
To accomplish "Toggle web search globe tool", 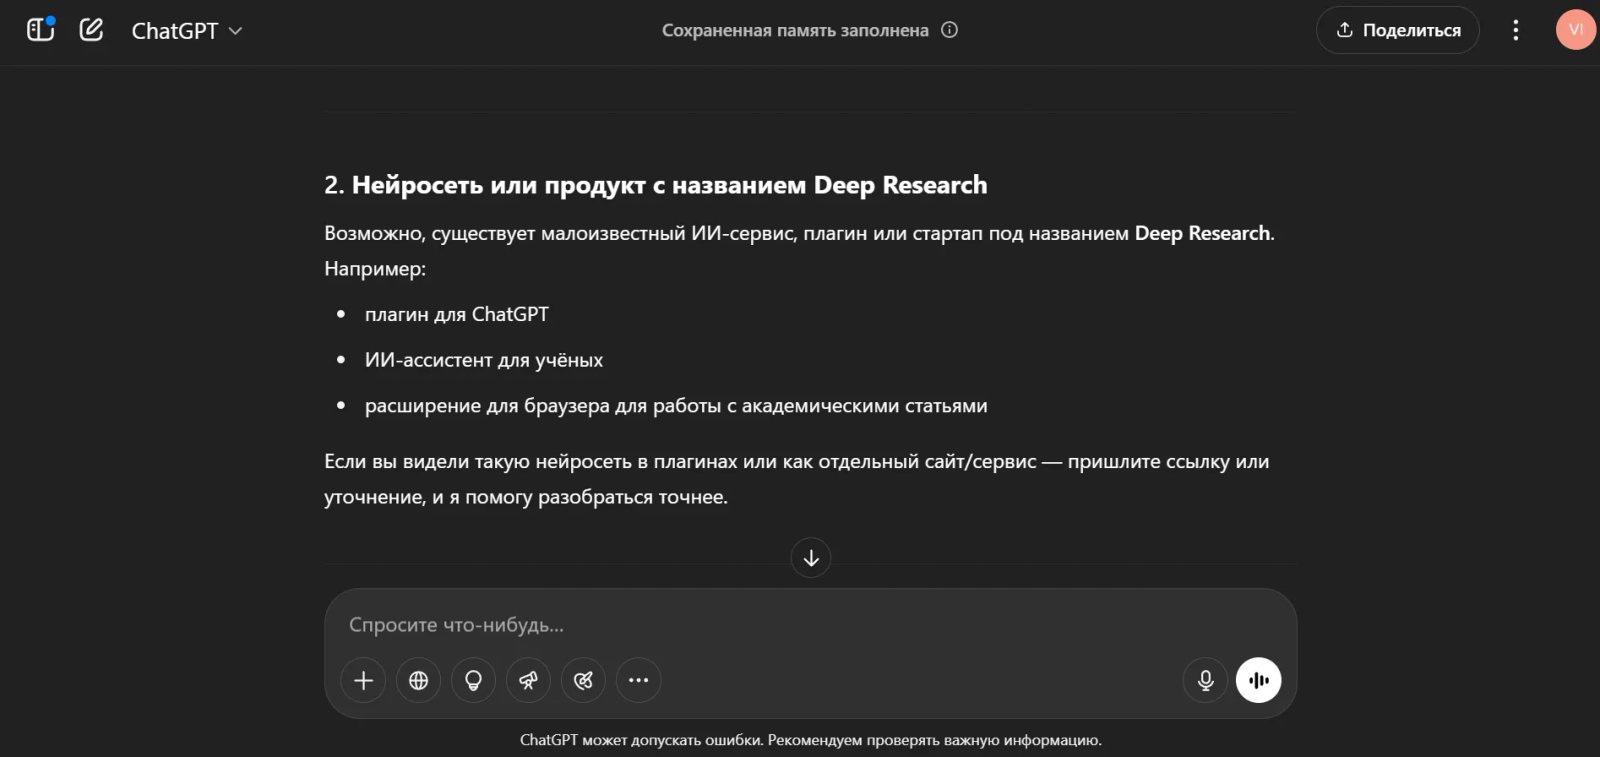I will click(419, 681).
